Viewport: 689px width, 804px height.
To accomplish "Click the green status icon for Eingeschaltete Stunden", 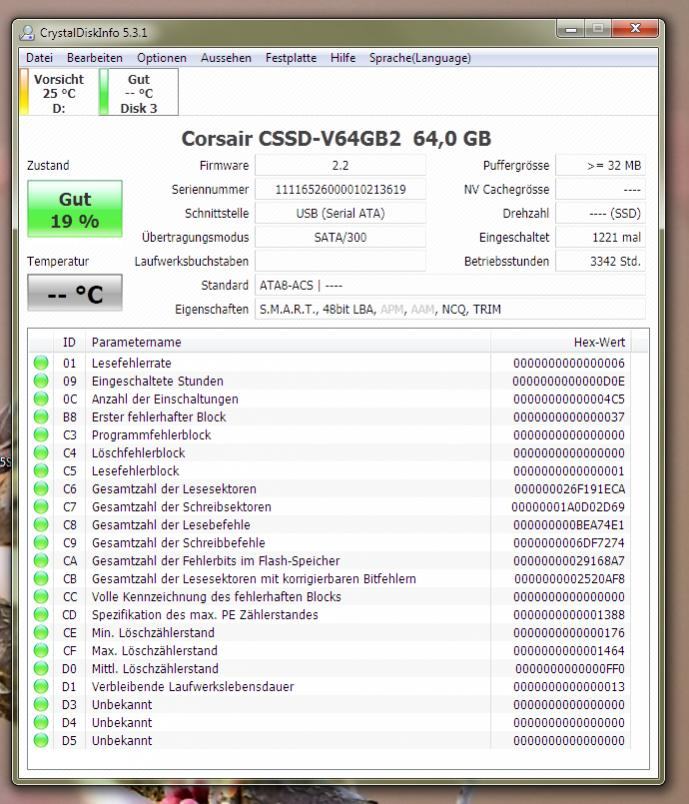I will (41, 381).
